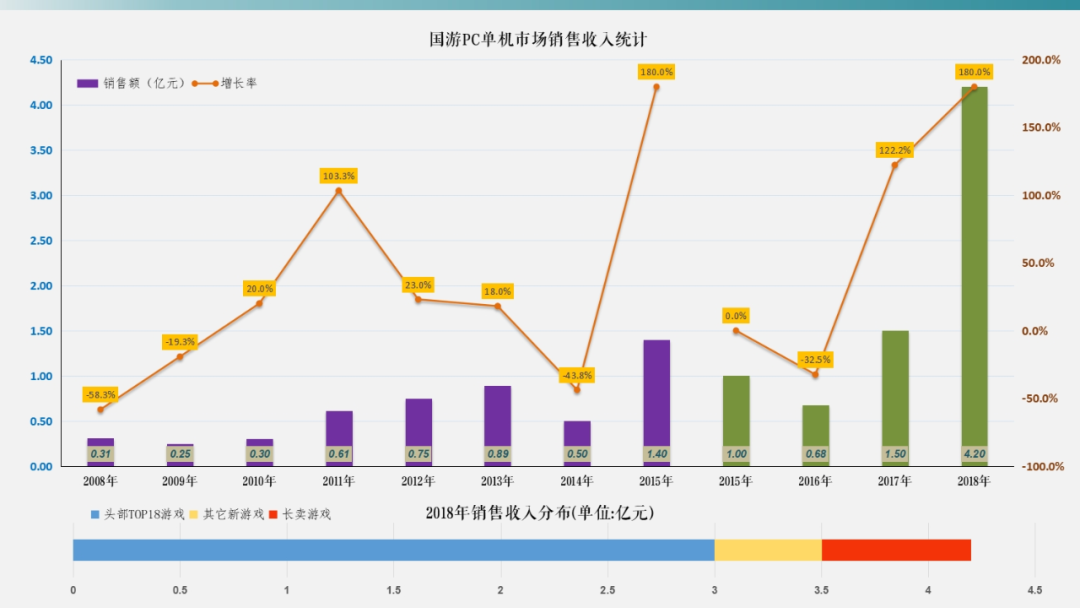Screen dimensions: 1080x608
Task: Click the 2017年 x-axis label
Action: point(895,481)
